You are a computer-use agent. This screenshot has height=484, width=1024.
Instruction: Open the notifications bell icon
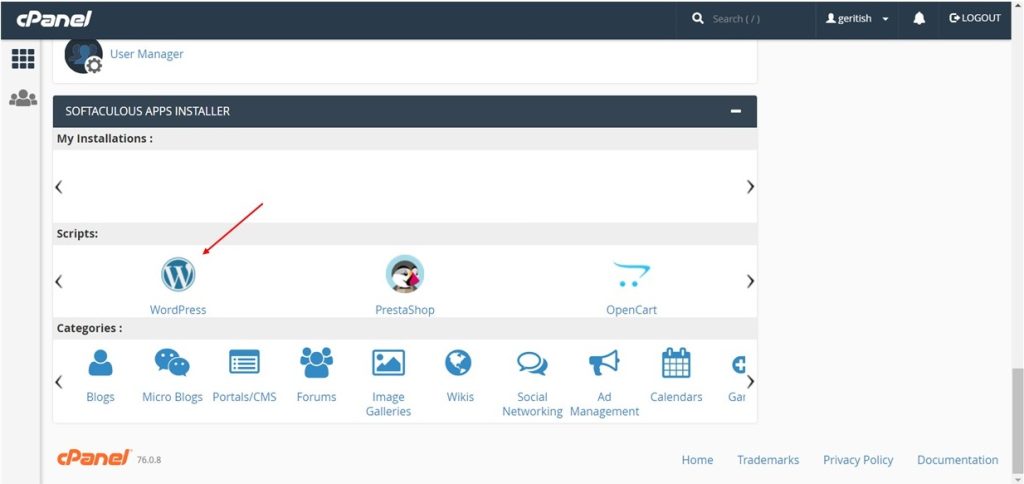919,18
